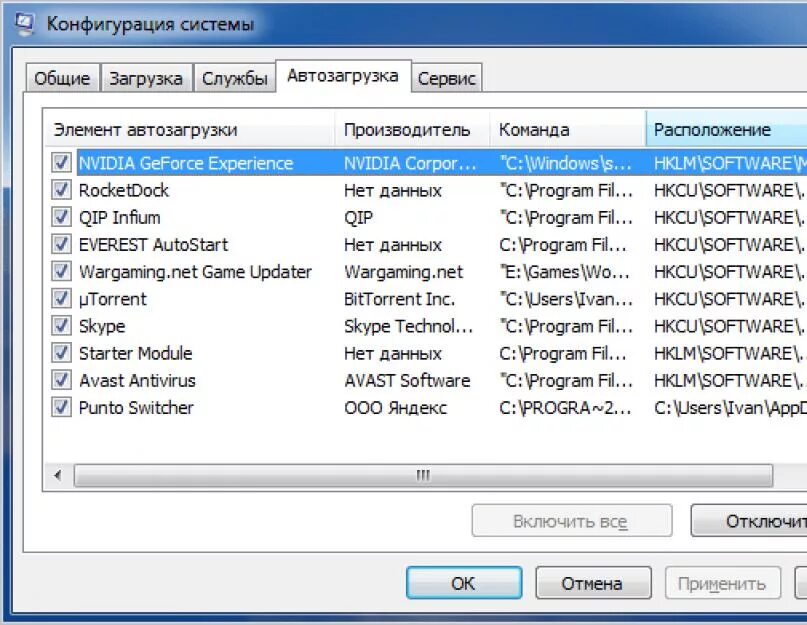Image resolution: width=807 pixels, height=625 pixels.
Task: Select the Punto Switcher entry name
Action: (136, 408)
